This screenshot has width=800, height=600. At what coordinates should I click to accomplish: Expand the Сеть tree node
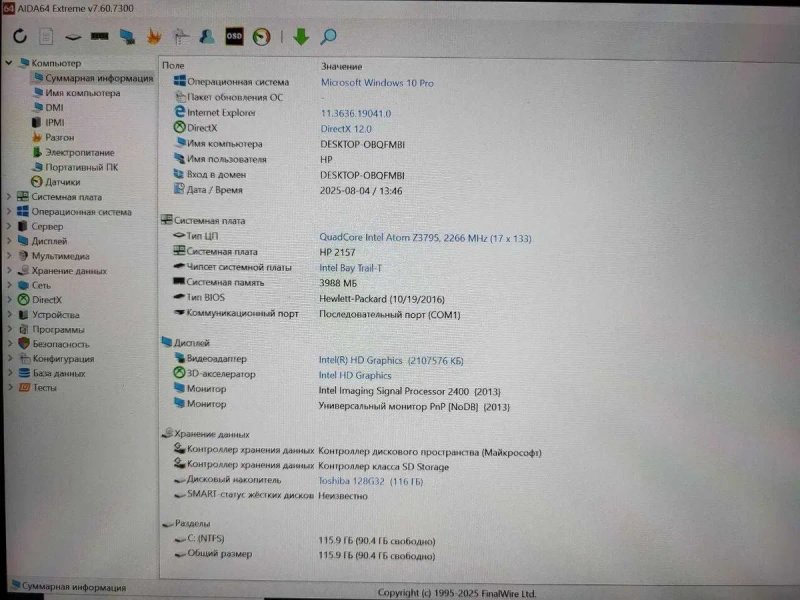coord(9,285)
